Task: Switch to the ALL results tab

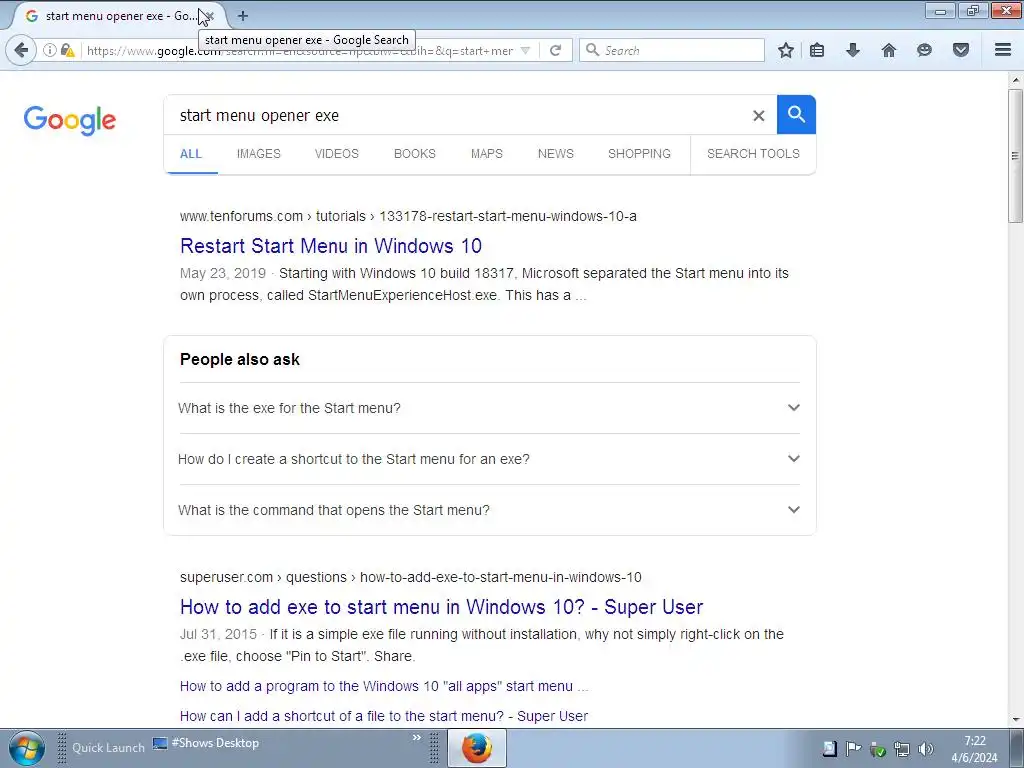Action: coord(191,154)
